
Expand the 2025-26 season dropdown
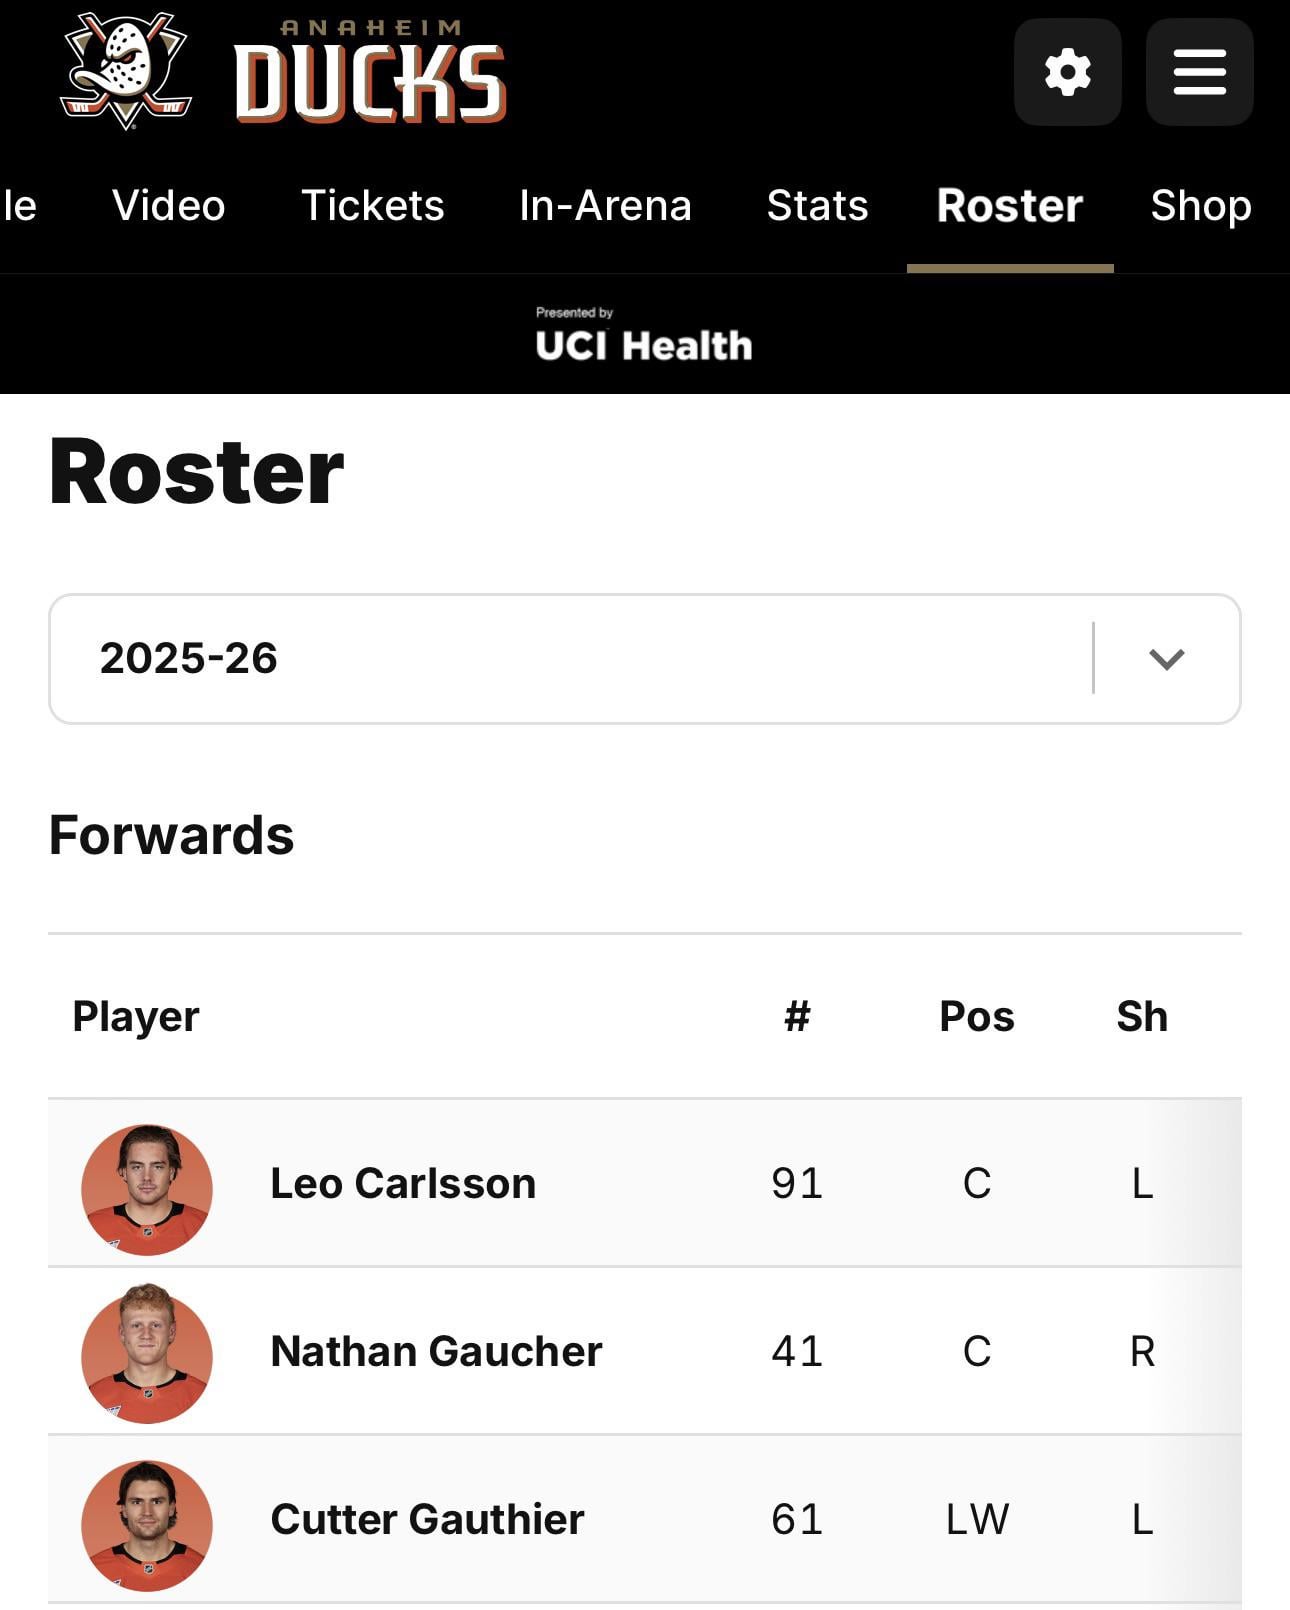coord(570,658)
